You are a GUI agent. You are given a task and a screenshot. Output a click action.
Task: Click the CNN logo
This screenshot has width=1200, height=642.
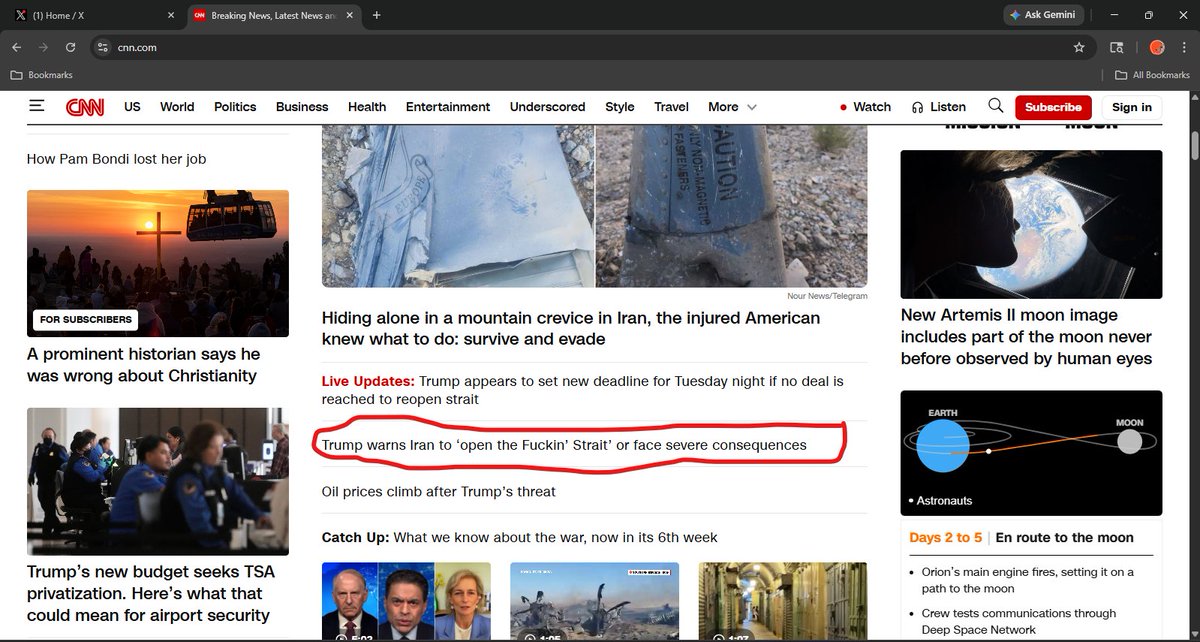click(86, 107)
